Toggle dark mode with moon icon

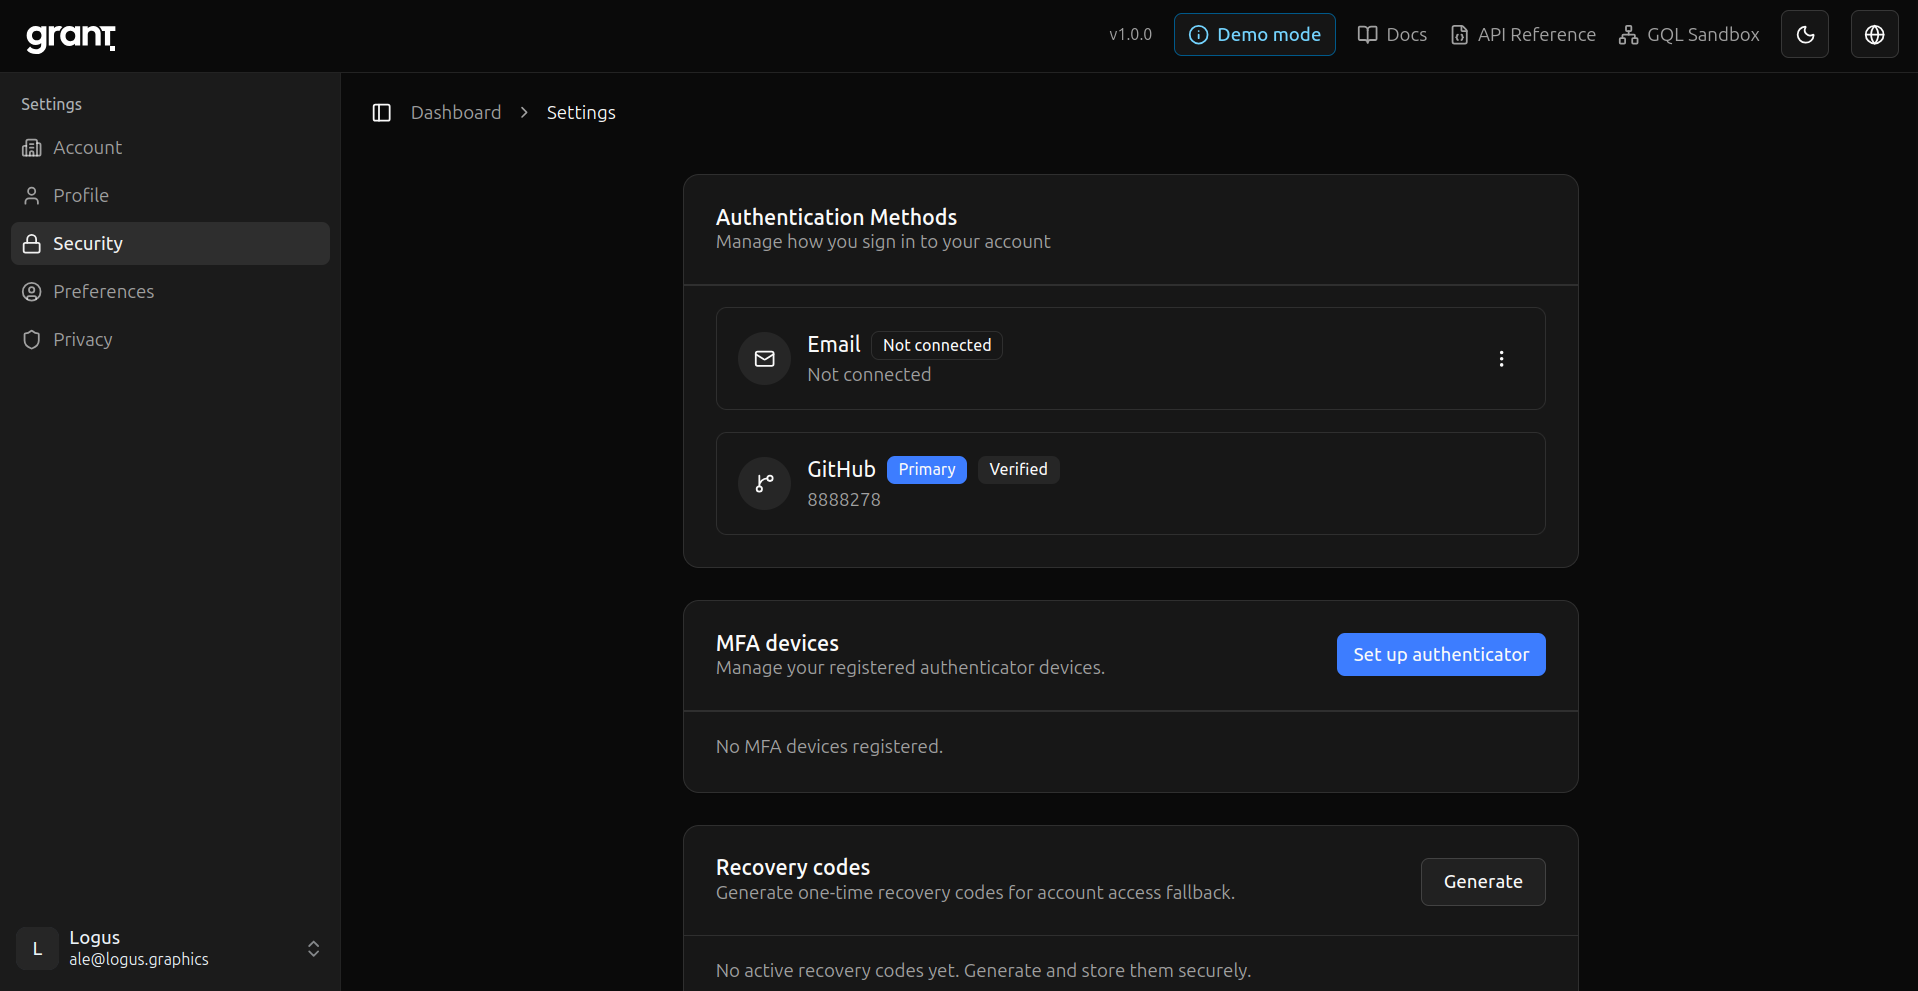tap(1805, 35)
